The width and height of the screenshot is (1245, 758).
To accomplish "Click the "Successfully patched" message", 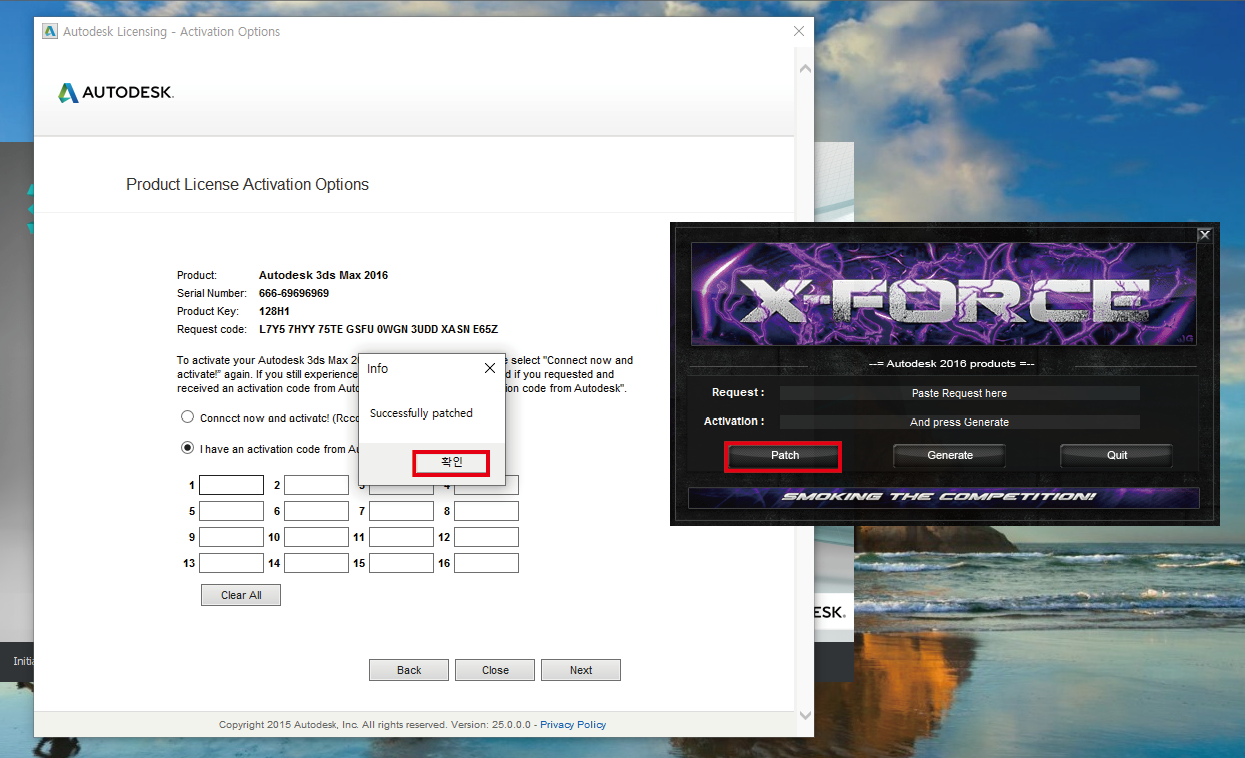I will click(x=421, y=413).
